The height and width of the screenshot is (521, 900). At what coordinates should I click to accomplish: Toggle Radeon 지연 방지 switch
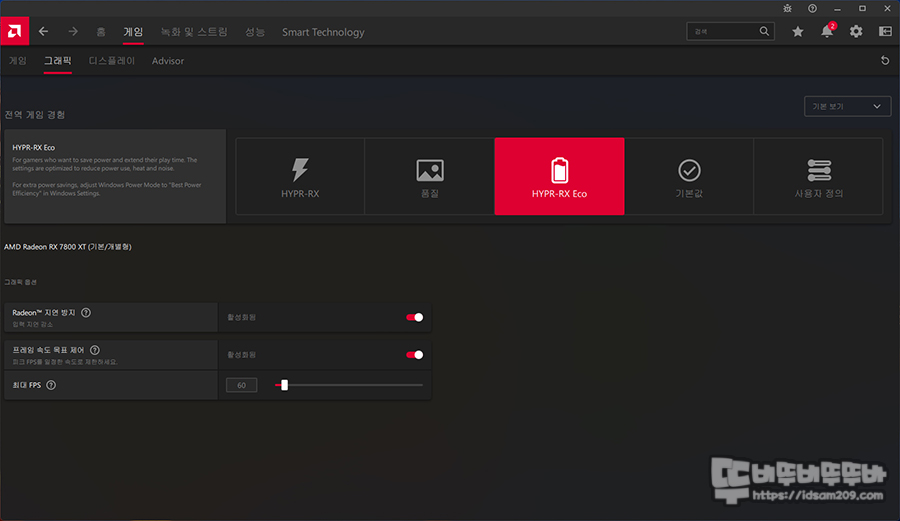point(414,317)
